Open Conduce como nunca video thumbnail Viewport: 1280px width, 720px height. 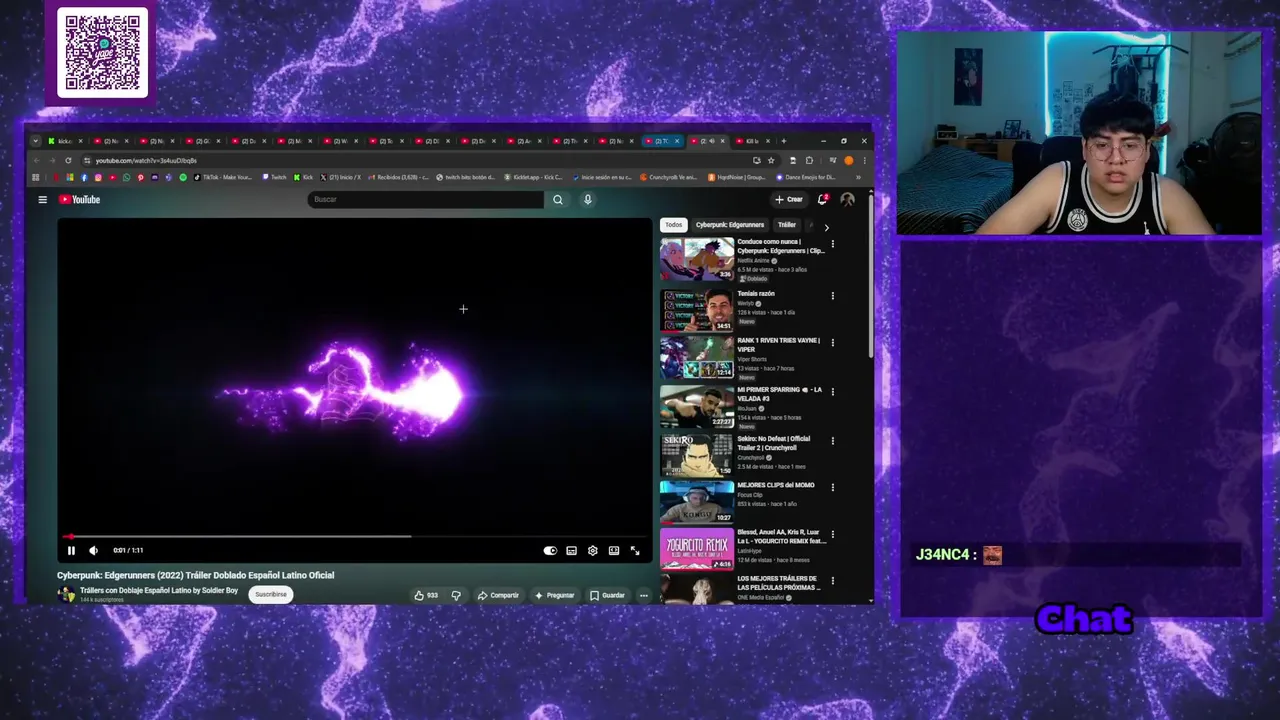[x=696, y=259]
